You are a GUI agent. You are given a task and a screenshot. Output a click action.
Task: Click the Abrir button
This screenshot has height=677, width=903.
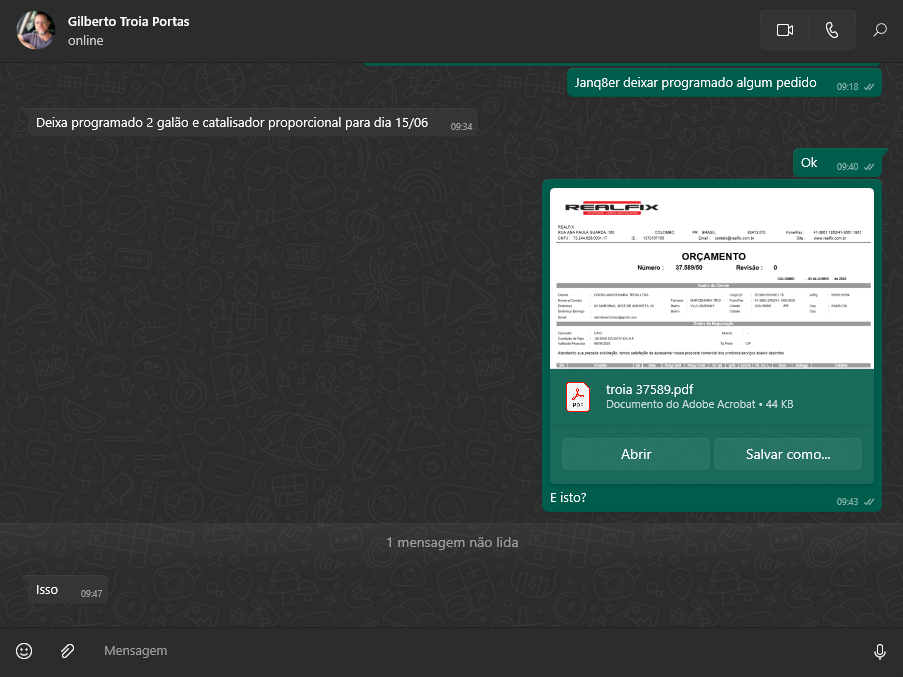click(635, 454)
